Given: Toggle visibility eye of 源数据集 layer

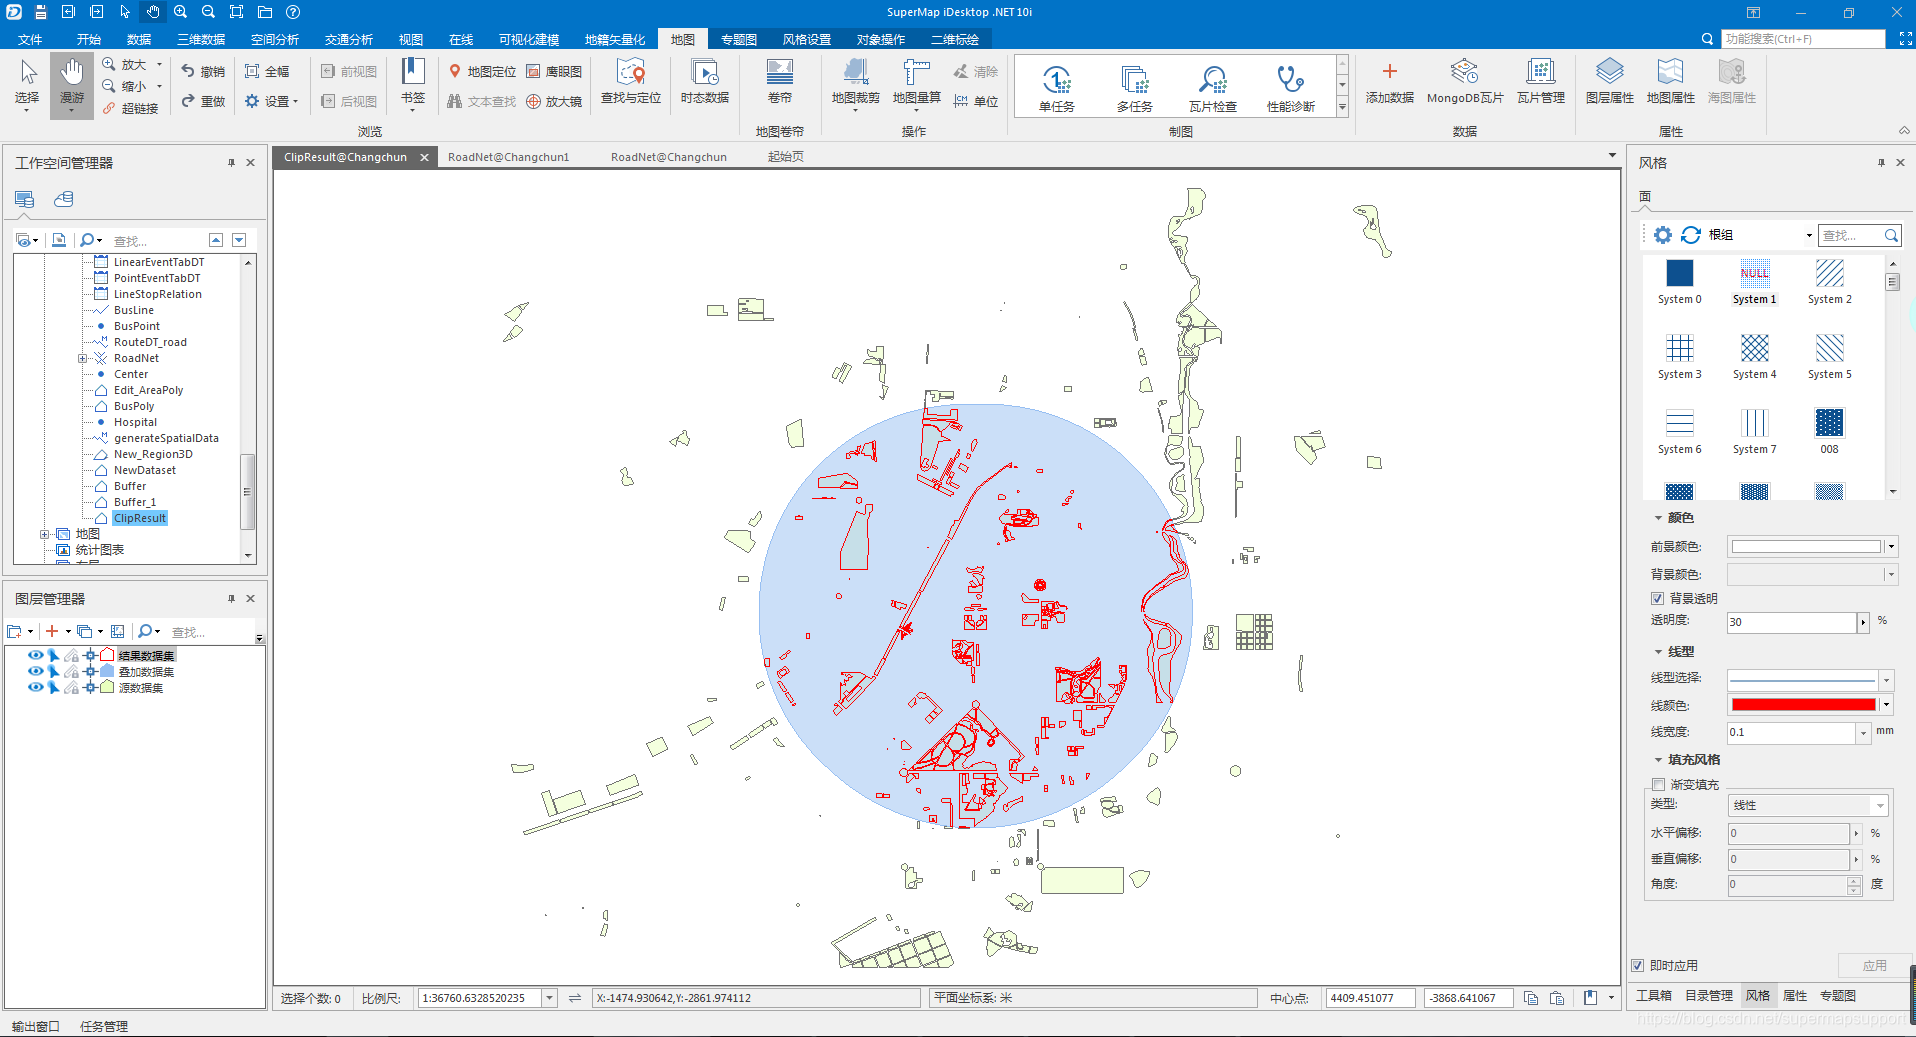Looking at the screenshot, I should point(35,687).
